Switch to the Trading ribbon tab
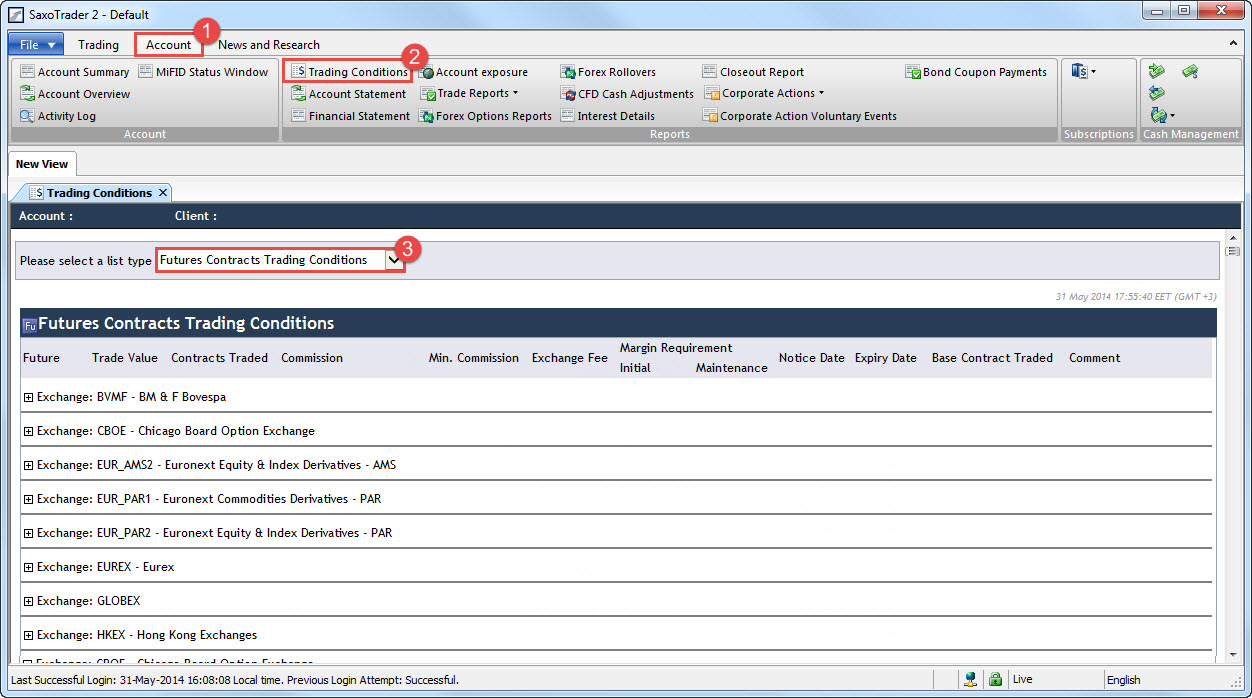Image resolution: width=1252 pixels, height=698 pixels. [98, 45]
